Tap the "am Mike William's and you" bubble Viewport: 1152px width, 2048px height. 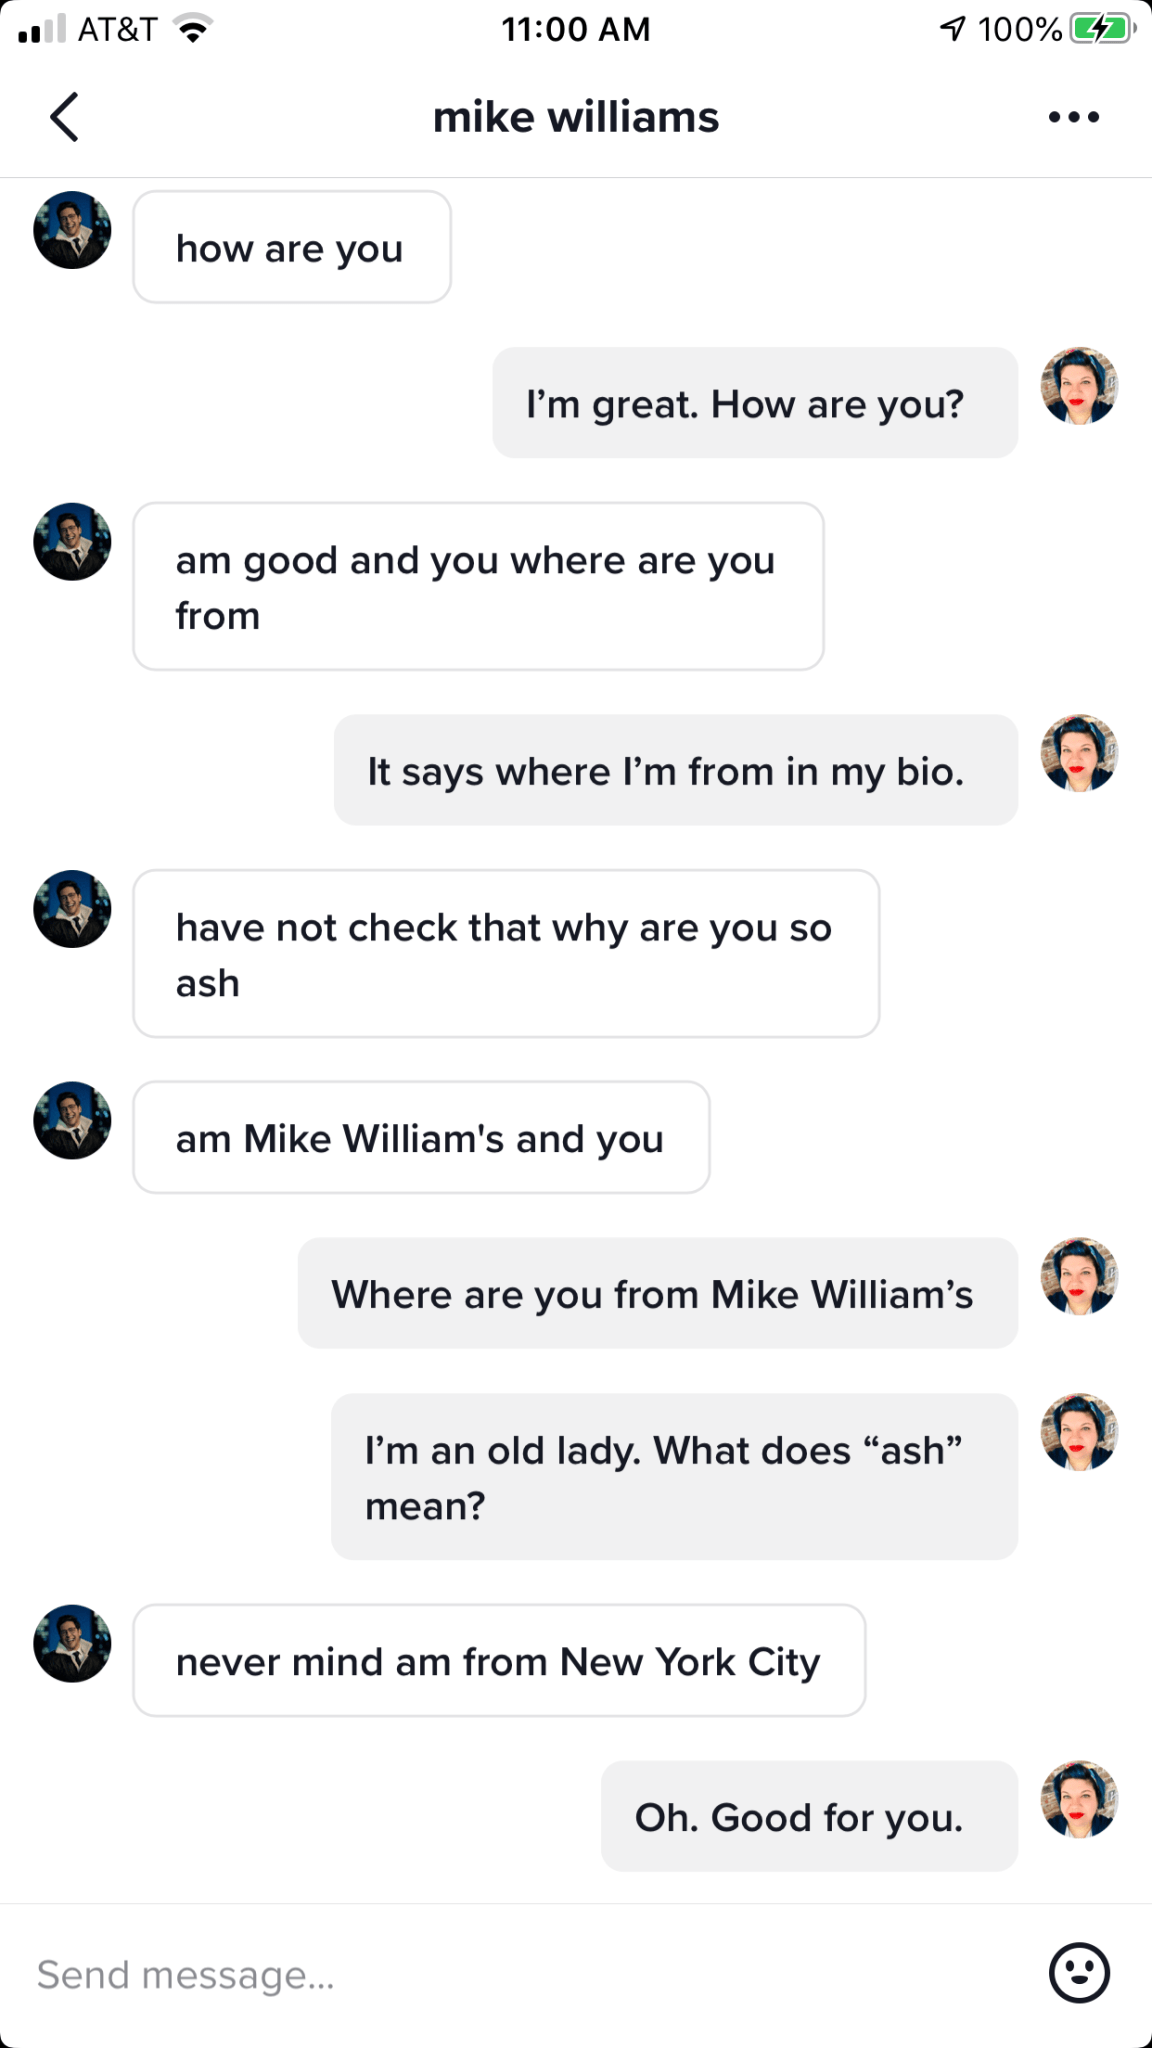click(421, 1138)
